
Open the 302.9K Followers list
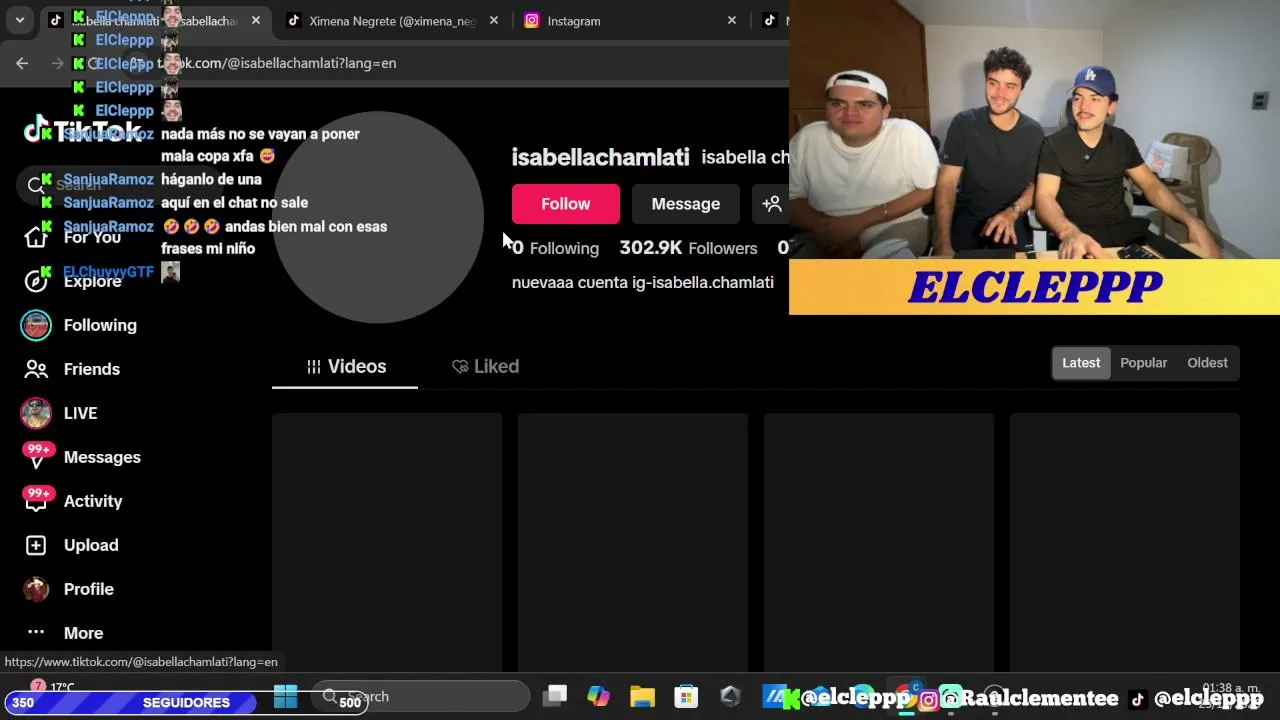(x=688, y=248)
